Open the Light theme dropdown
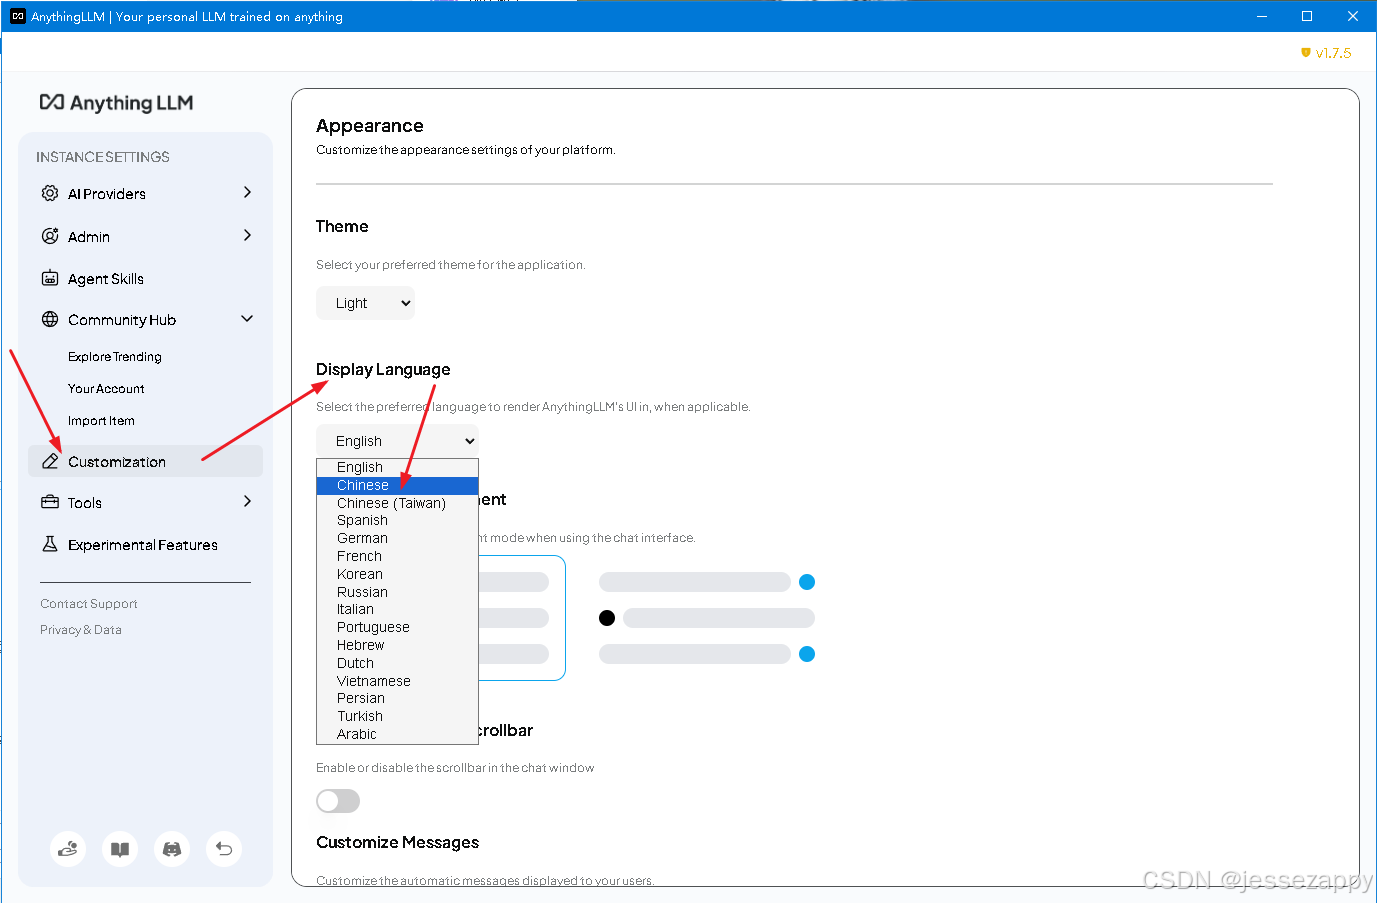The height and width of the screenshot is (903, 1377). click(x=365, y=303)
